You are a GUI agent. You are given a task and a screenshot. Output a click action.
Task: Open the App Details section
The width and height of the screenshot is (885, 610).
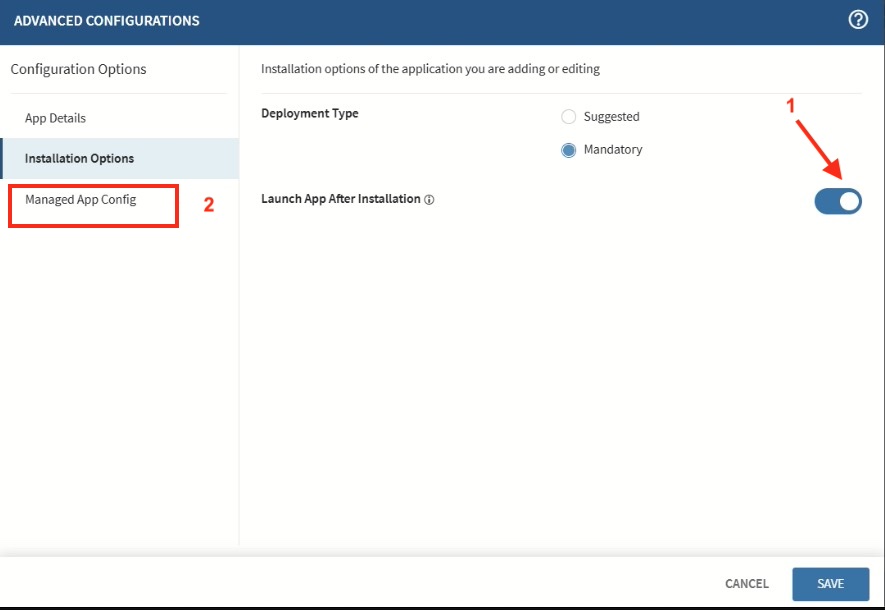point(55,118)
